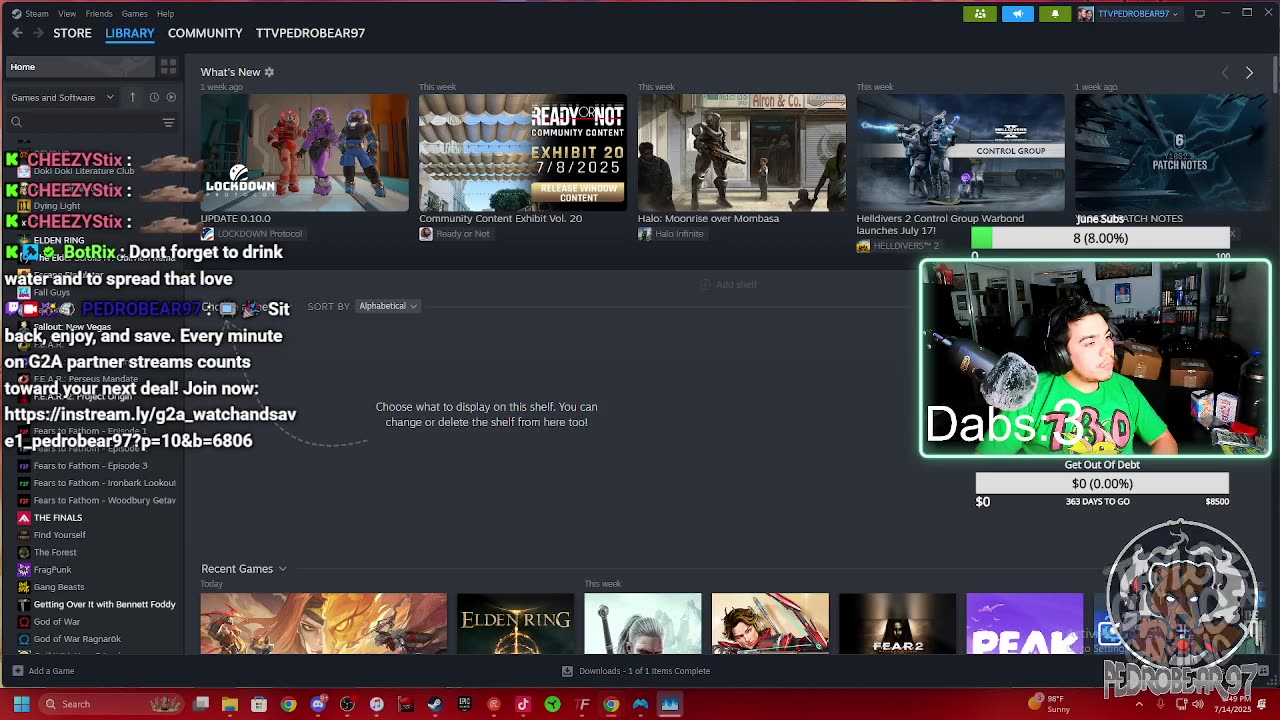Open What's New settings gear
1280x720 pixels.
click(269, 72)
